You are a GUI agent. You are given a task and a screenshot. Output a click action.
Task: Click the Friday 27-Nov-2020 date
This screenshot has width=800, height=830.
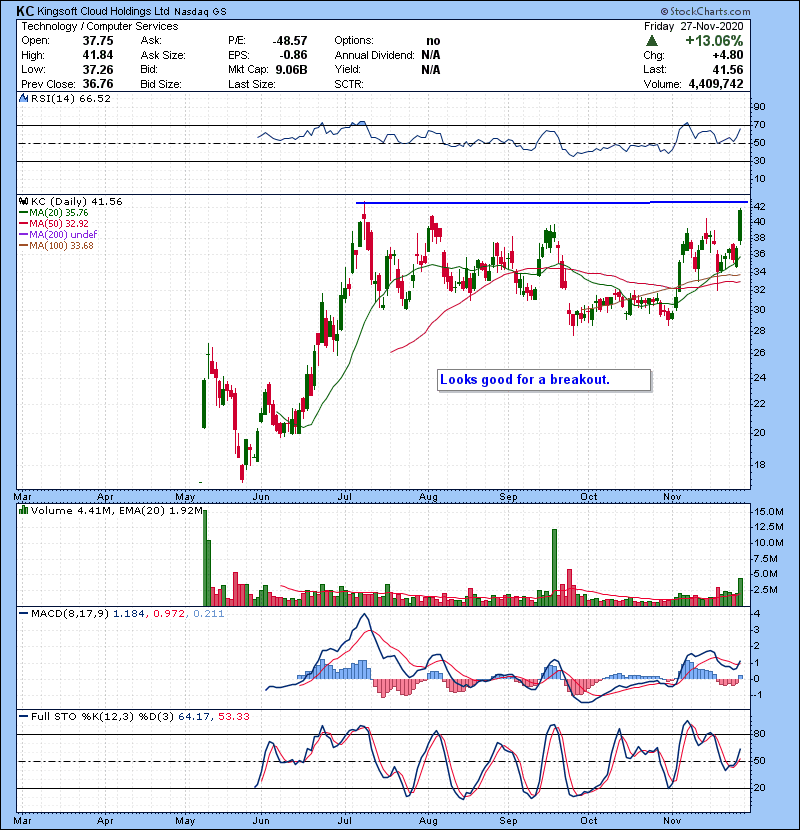click(x=693, y=26)
